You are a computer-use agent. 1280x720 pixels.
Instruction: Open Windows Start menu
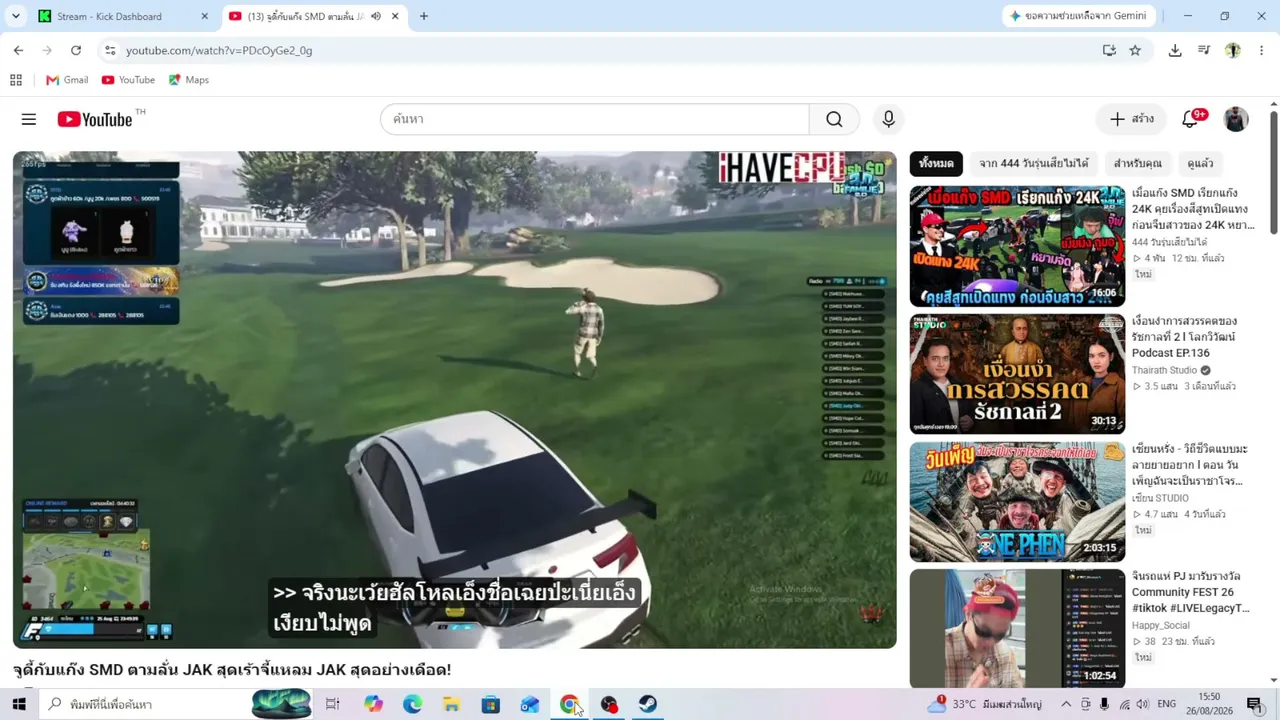click(x=19, y=704)
